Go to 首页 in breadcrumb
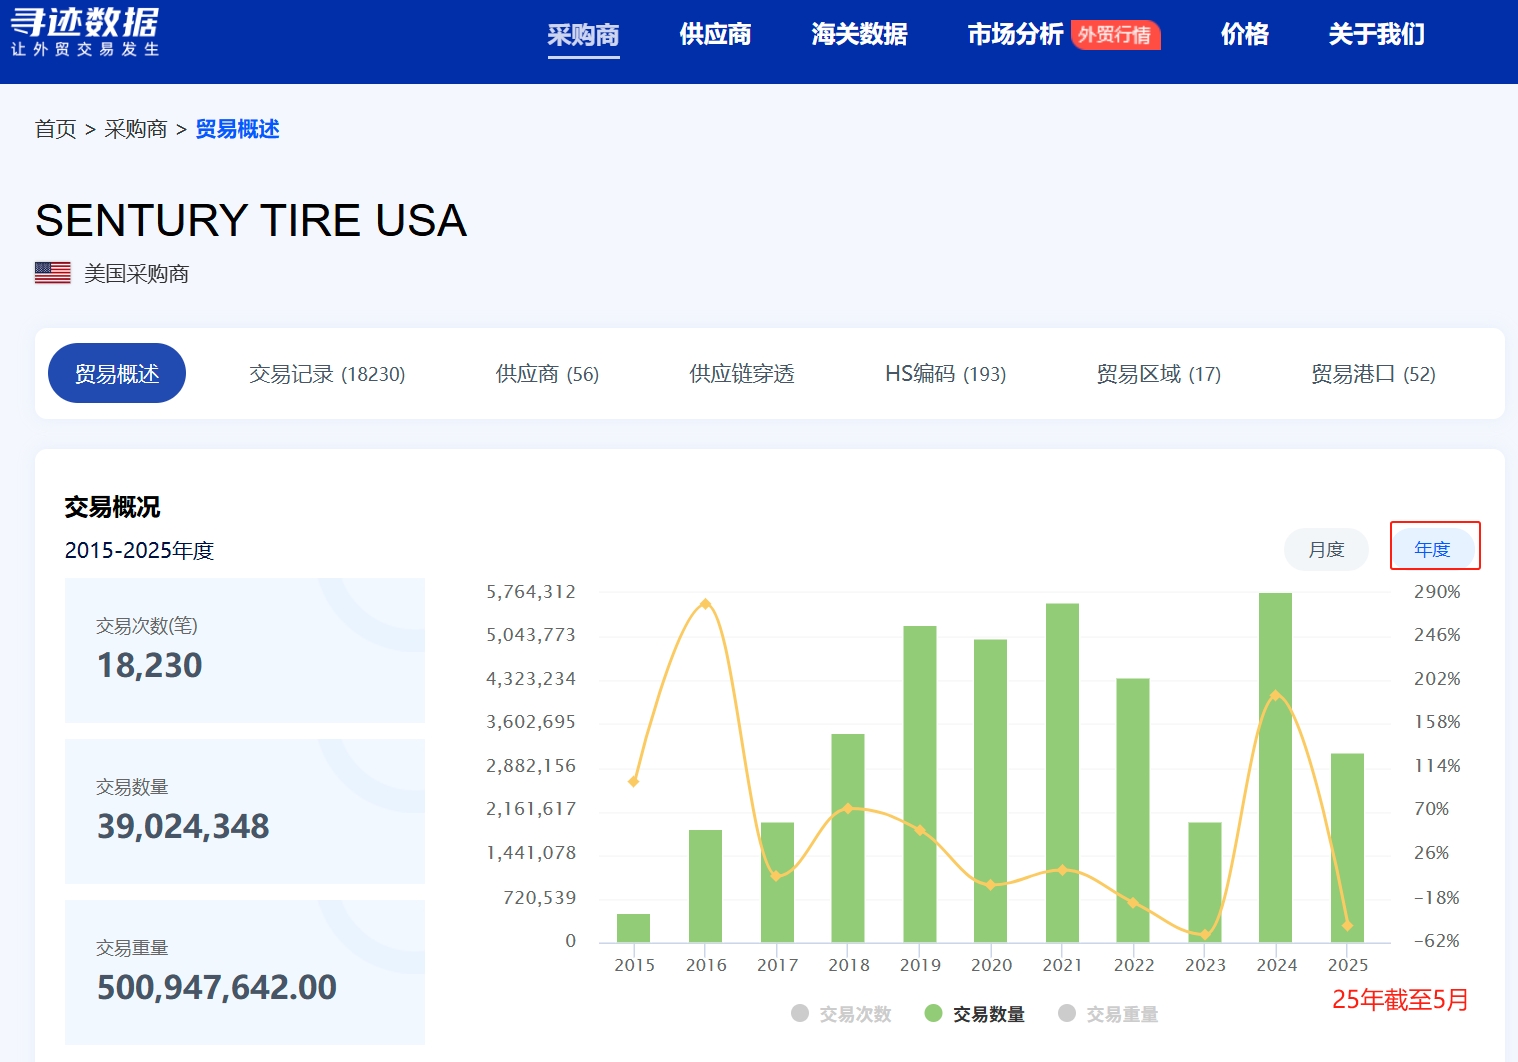 click(55, 129)
